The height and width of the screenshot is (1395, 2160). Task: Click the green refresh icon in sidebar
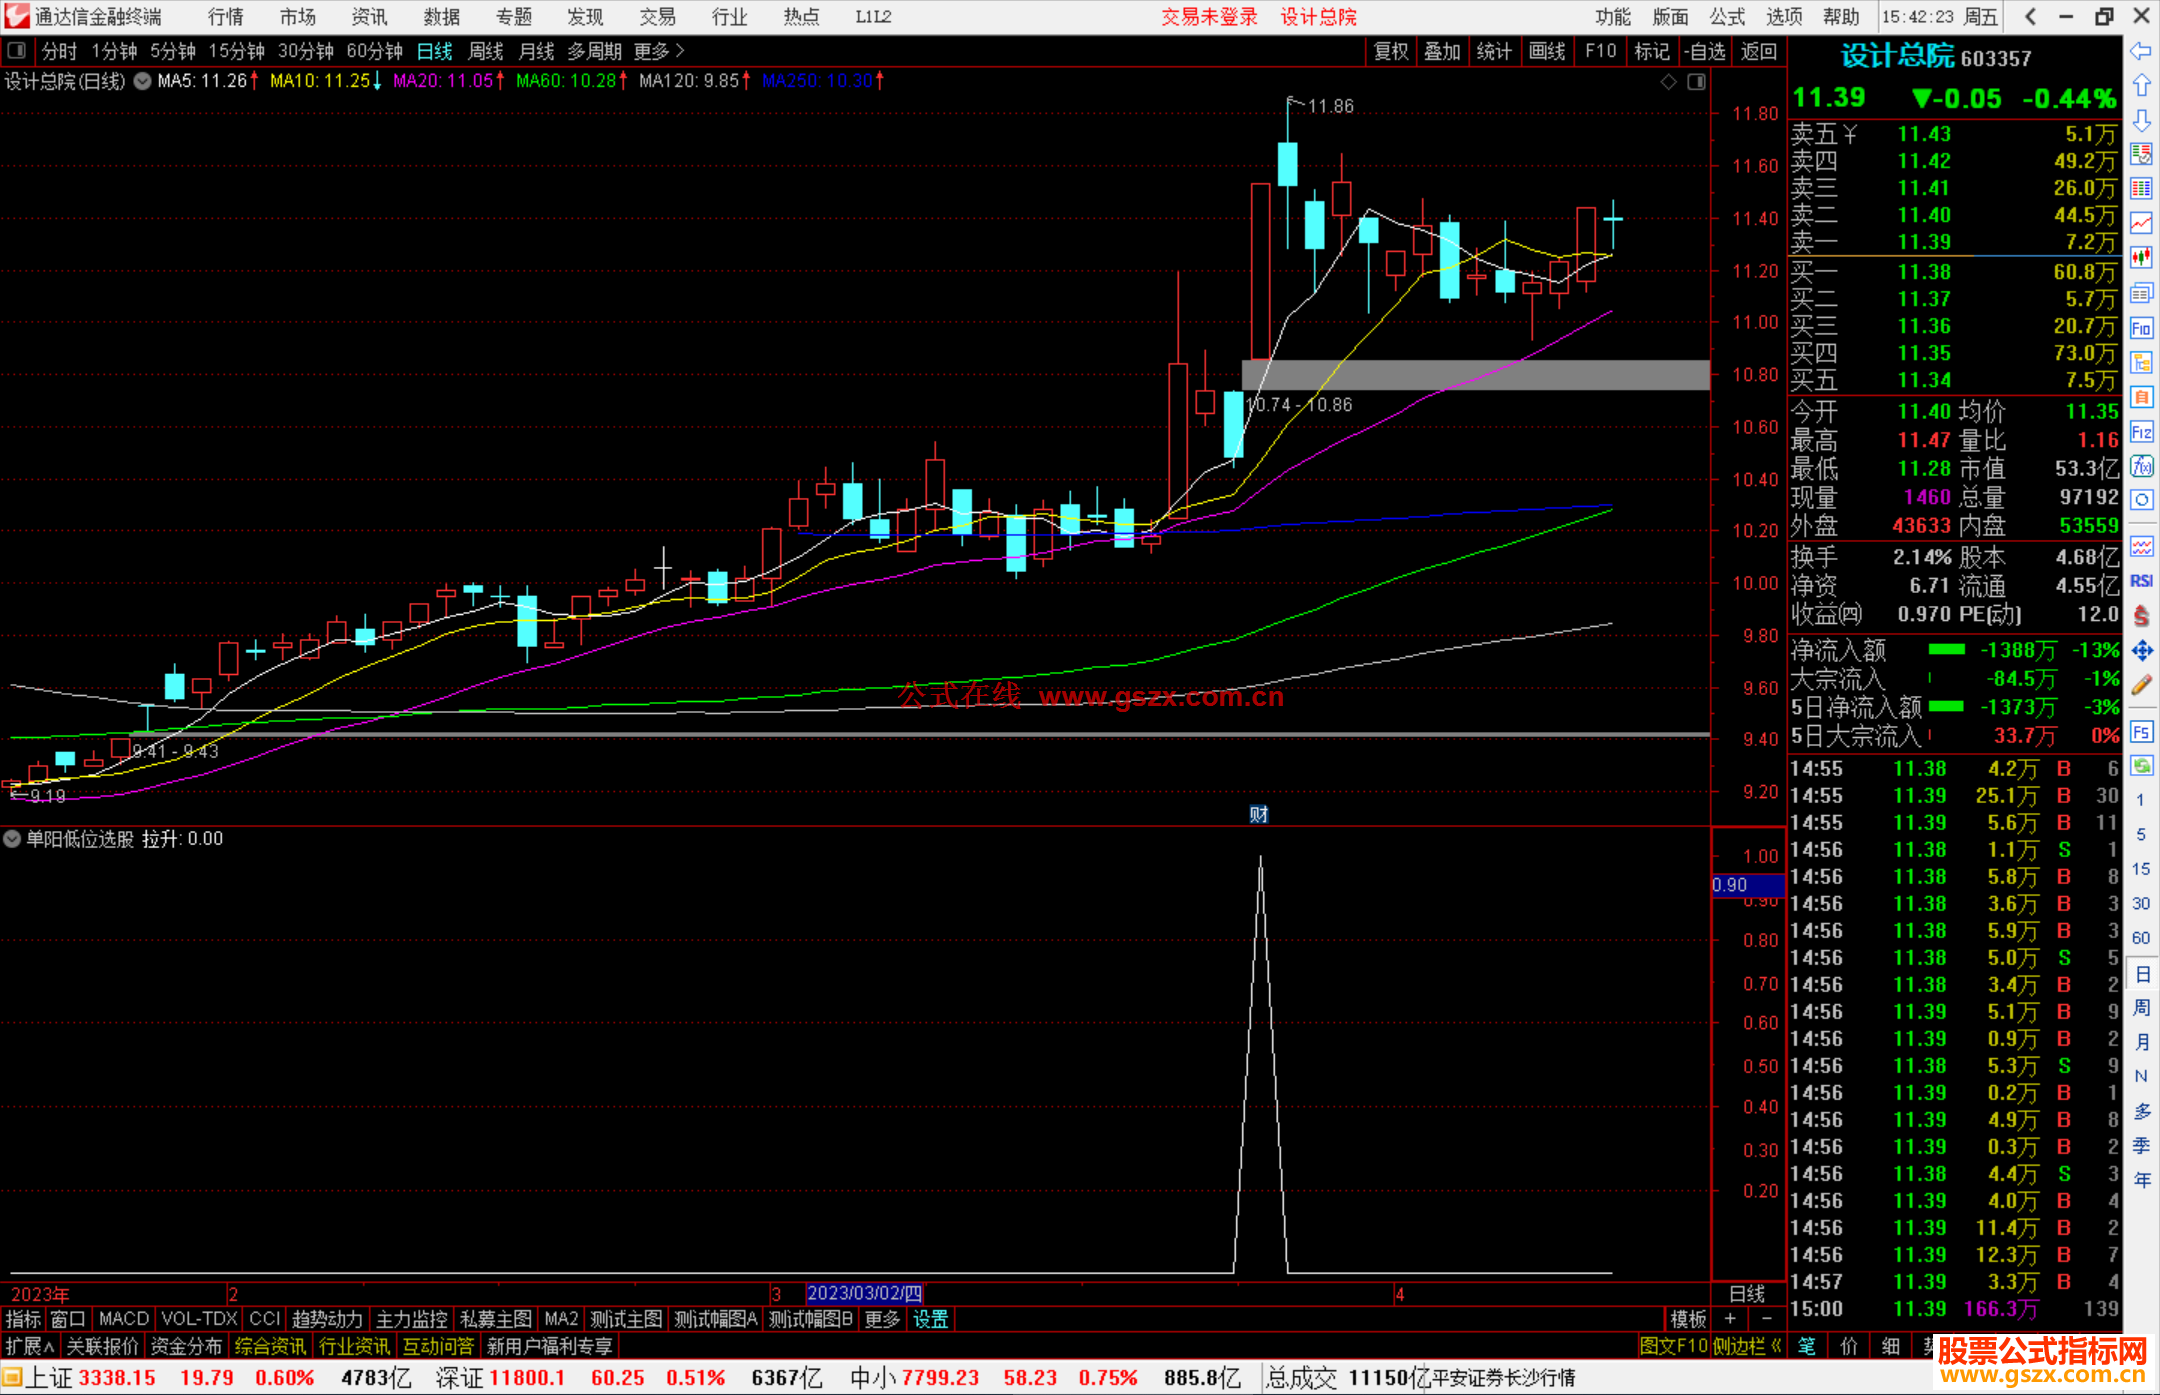tap(2141, 766)
